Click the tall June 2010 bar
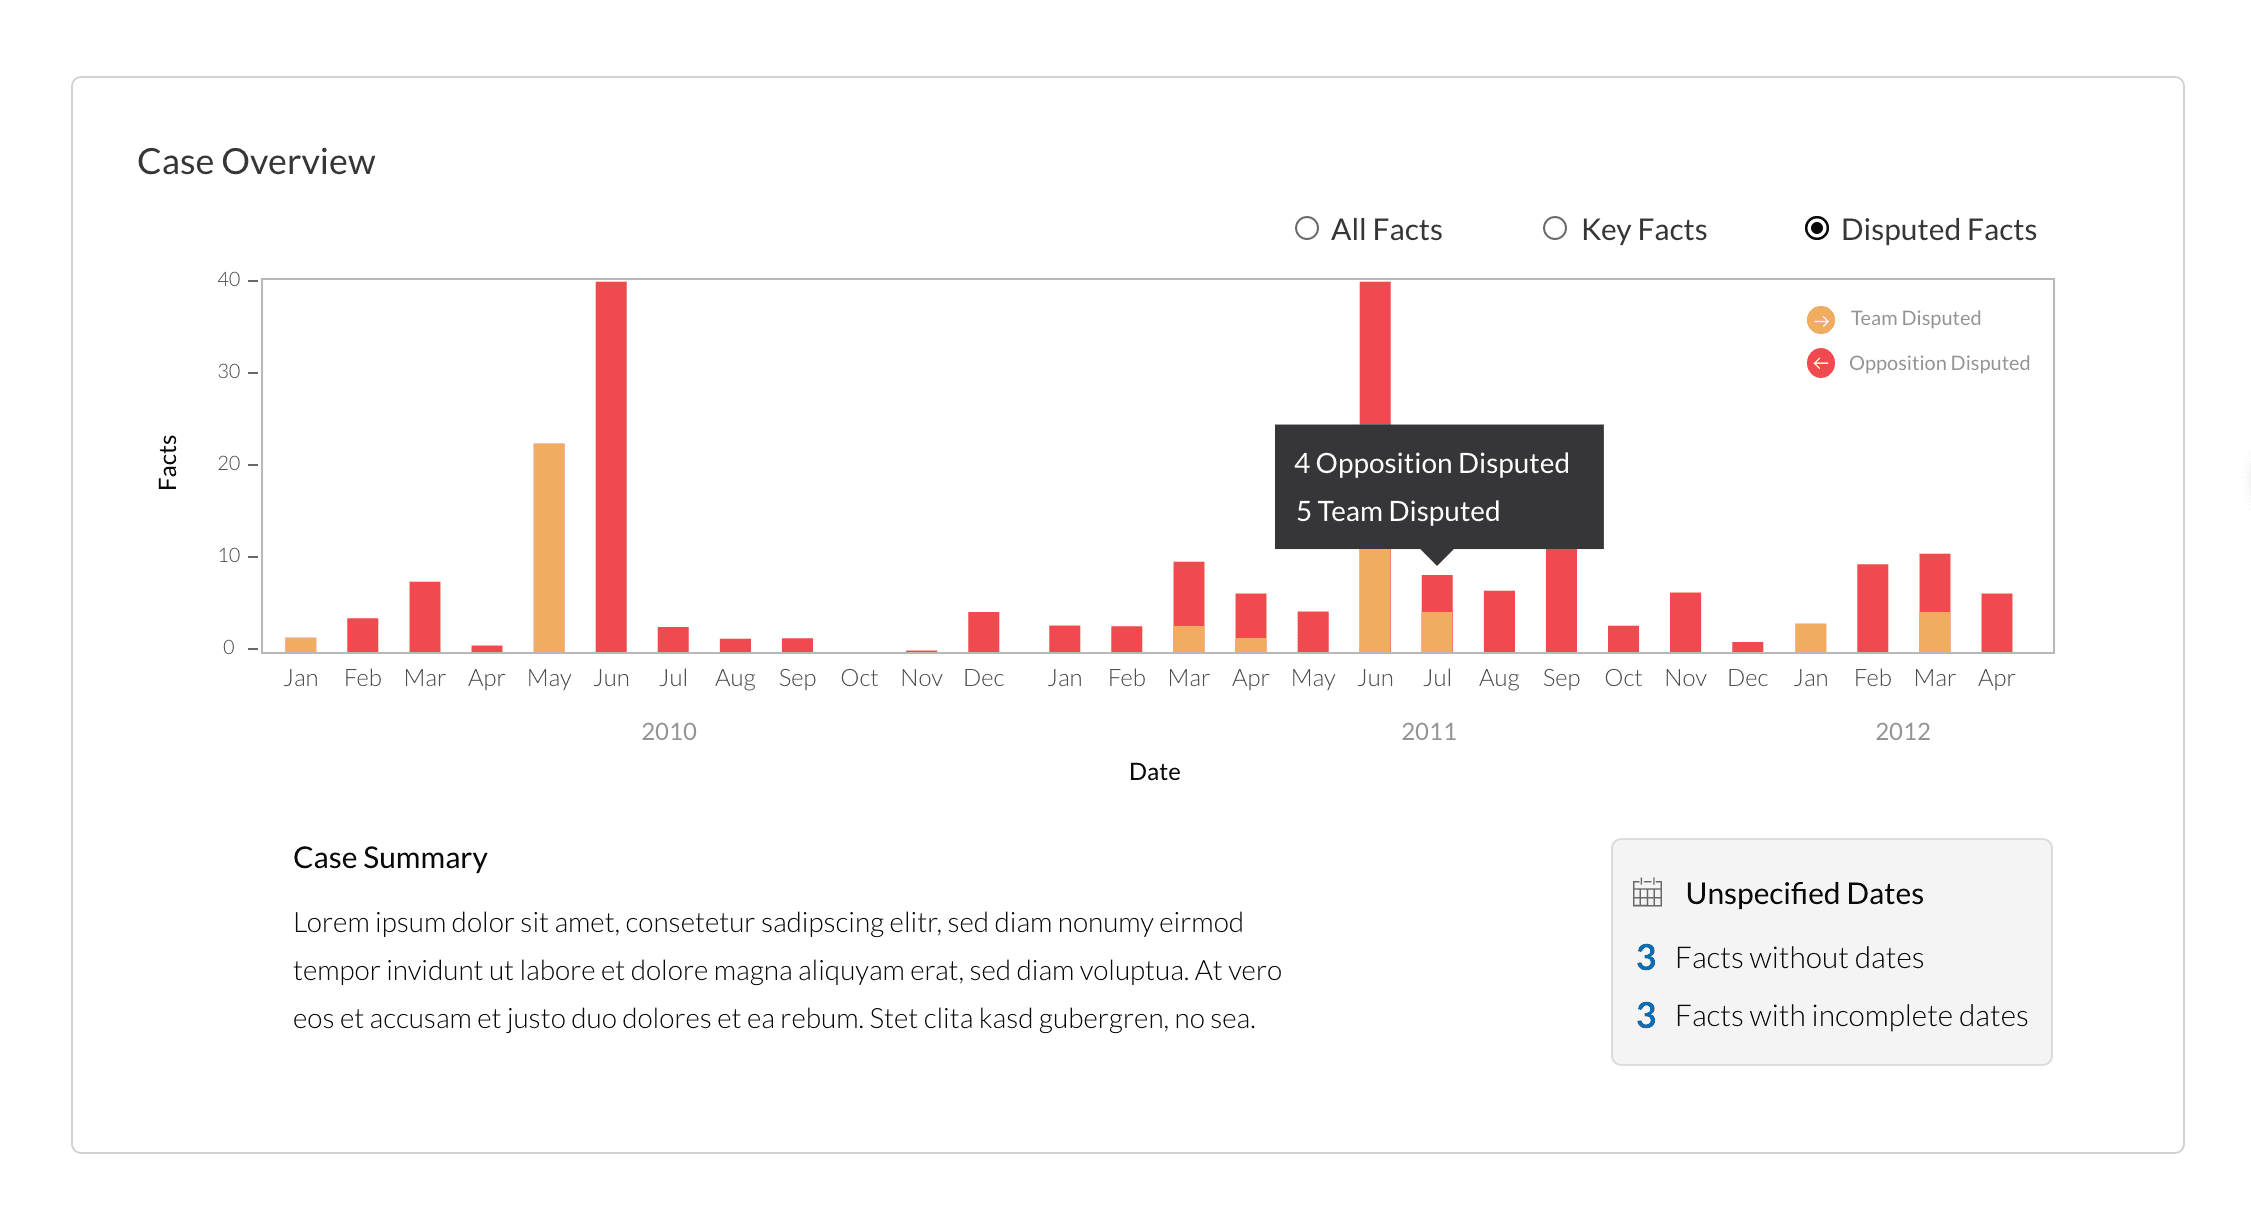2251x1229 pixels. pos(611,466)
